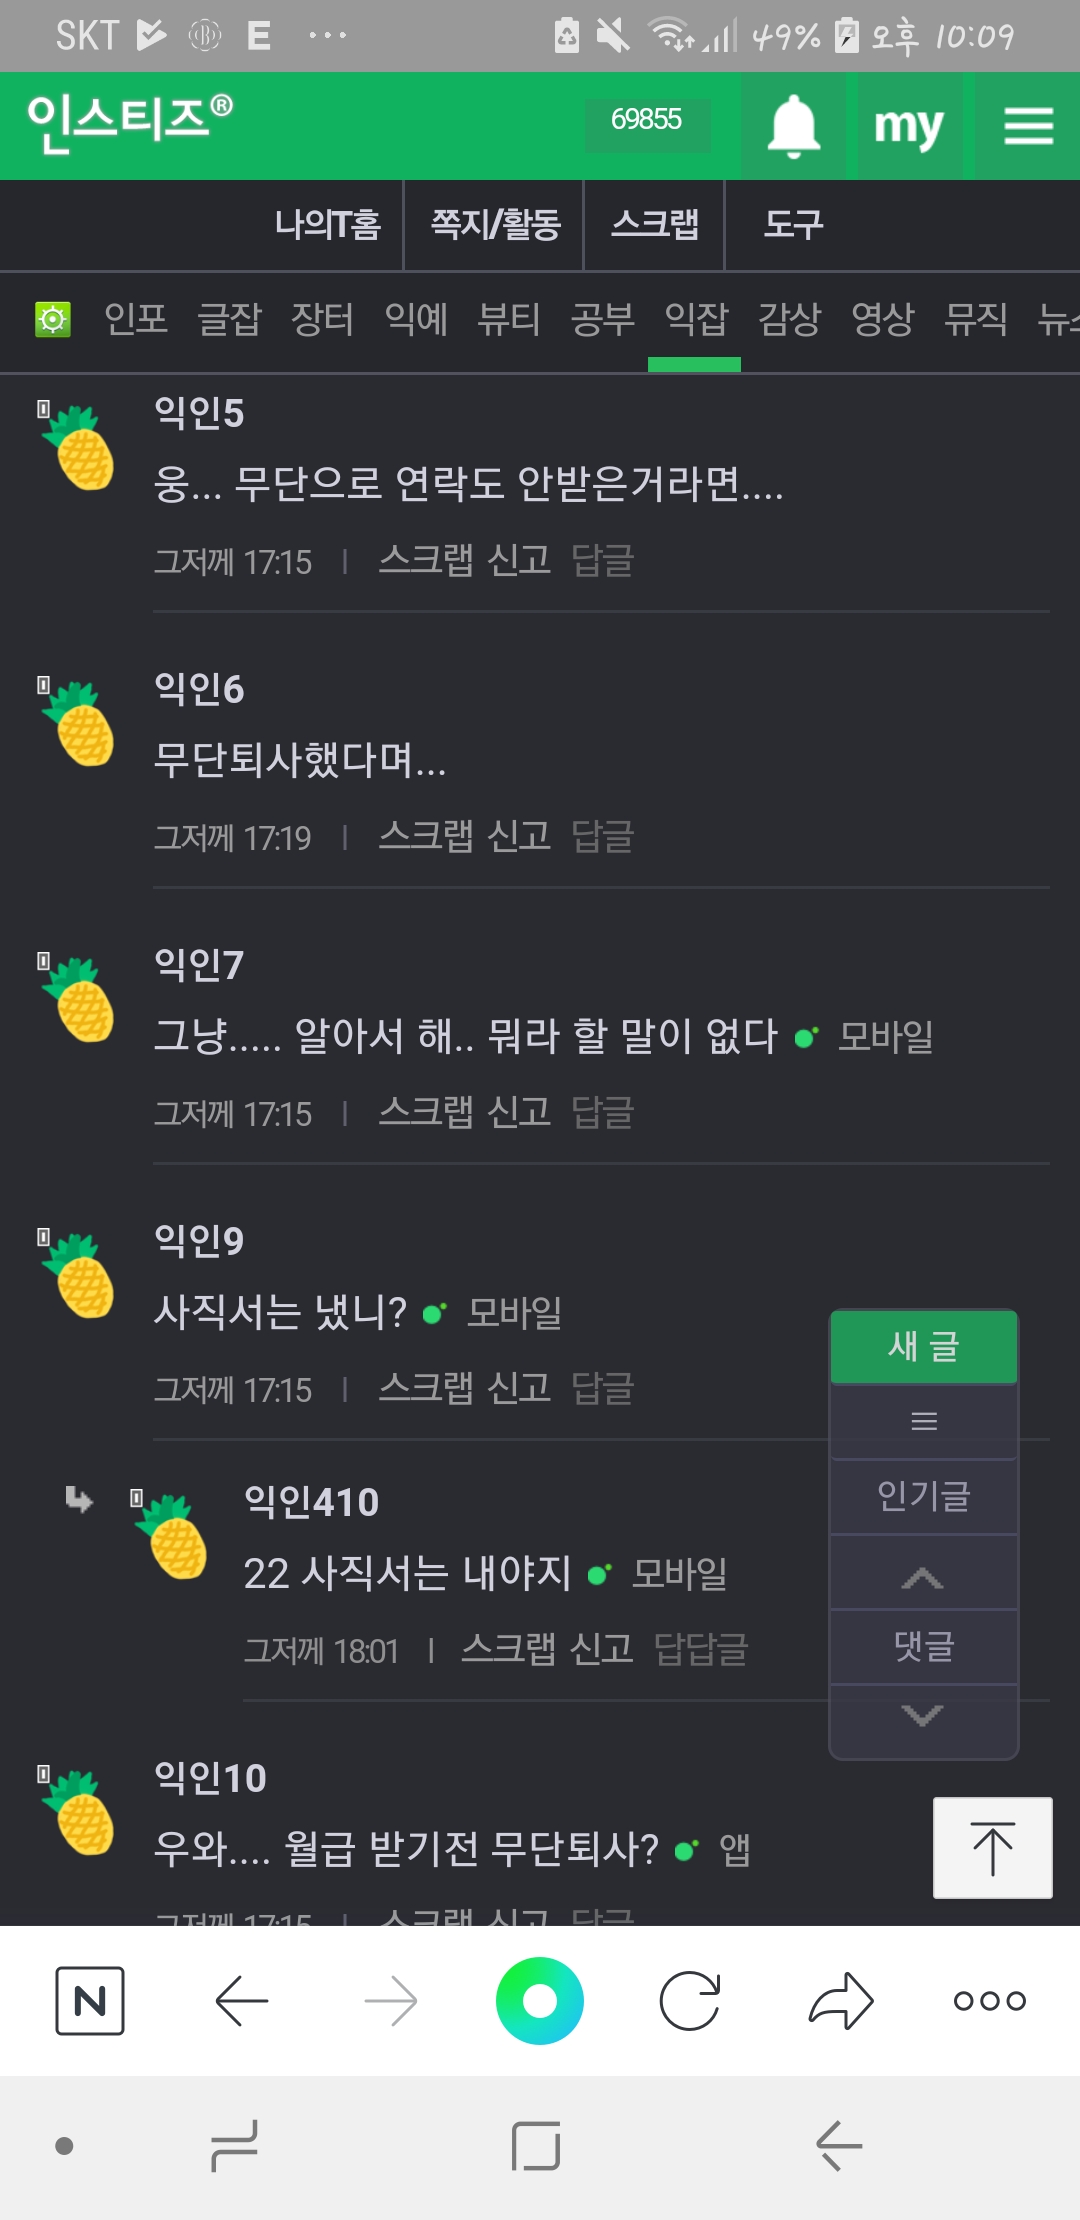Tap the 69855 points counter
The image size is (1080, 2220).
pyautogui.click(x=647, y=120)
